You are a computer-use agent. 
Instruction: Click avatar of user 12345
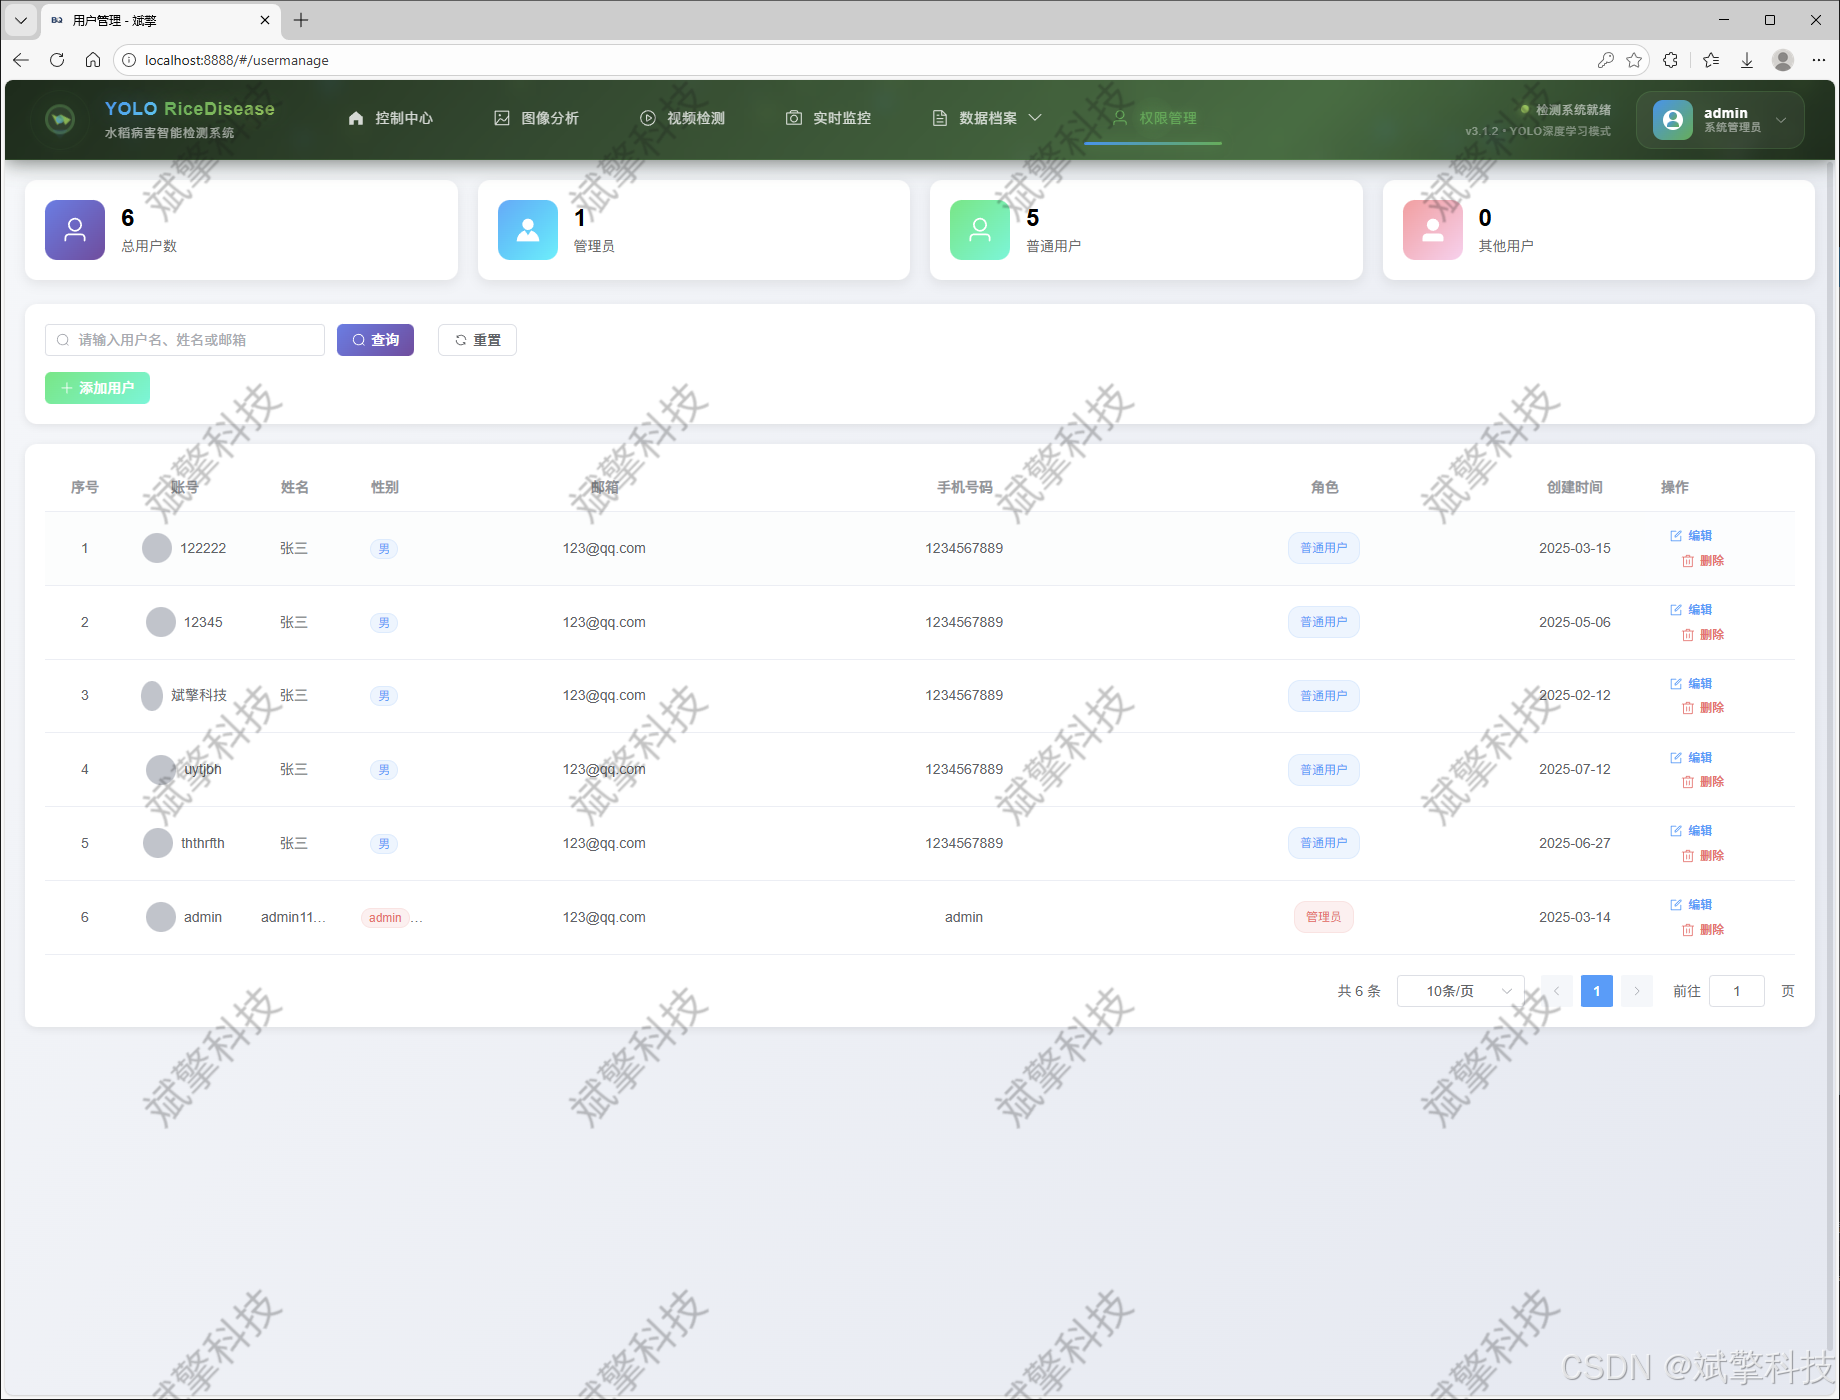[x=161, y=622]
